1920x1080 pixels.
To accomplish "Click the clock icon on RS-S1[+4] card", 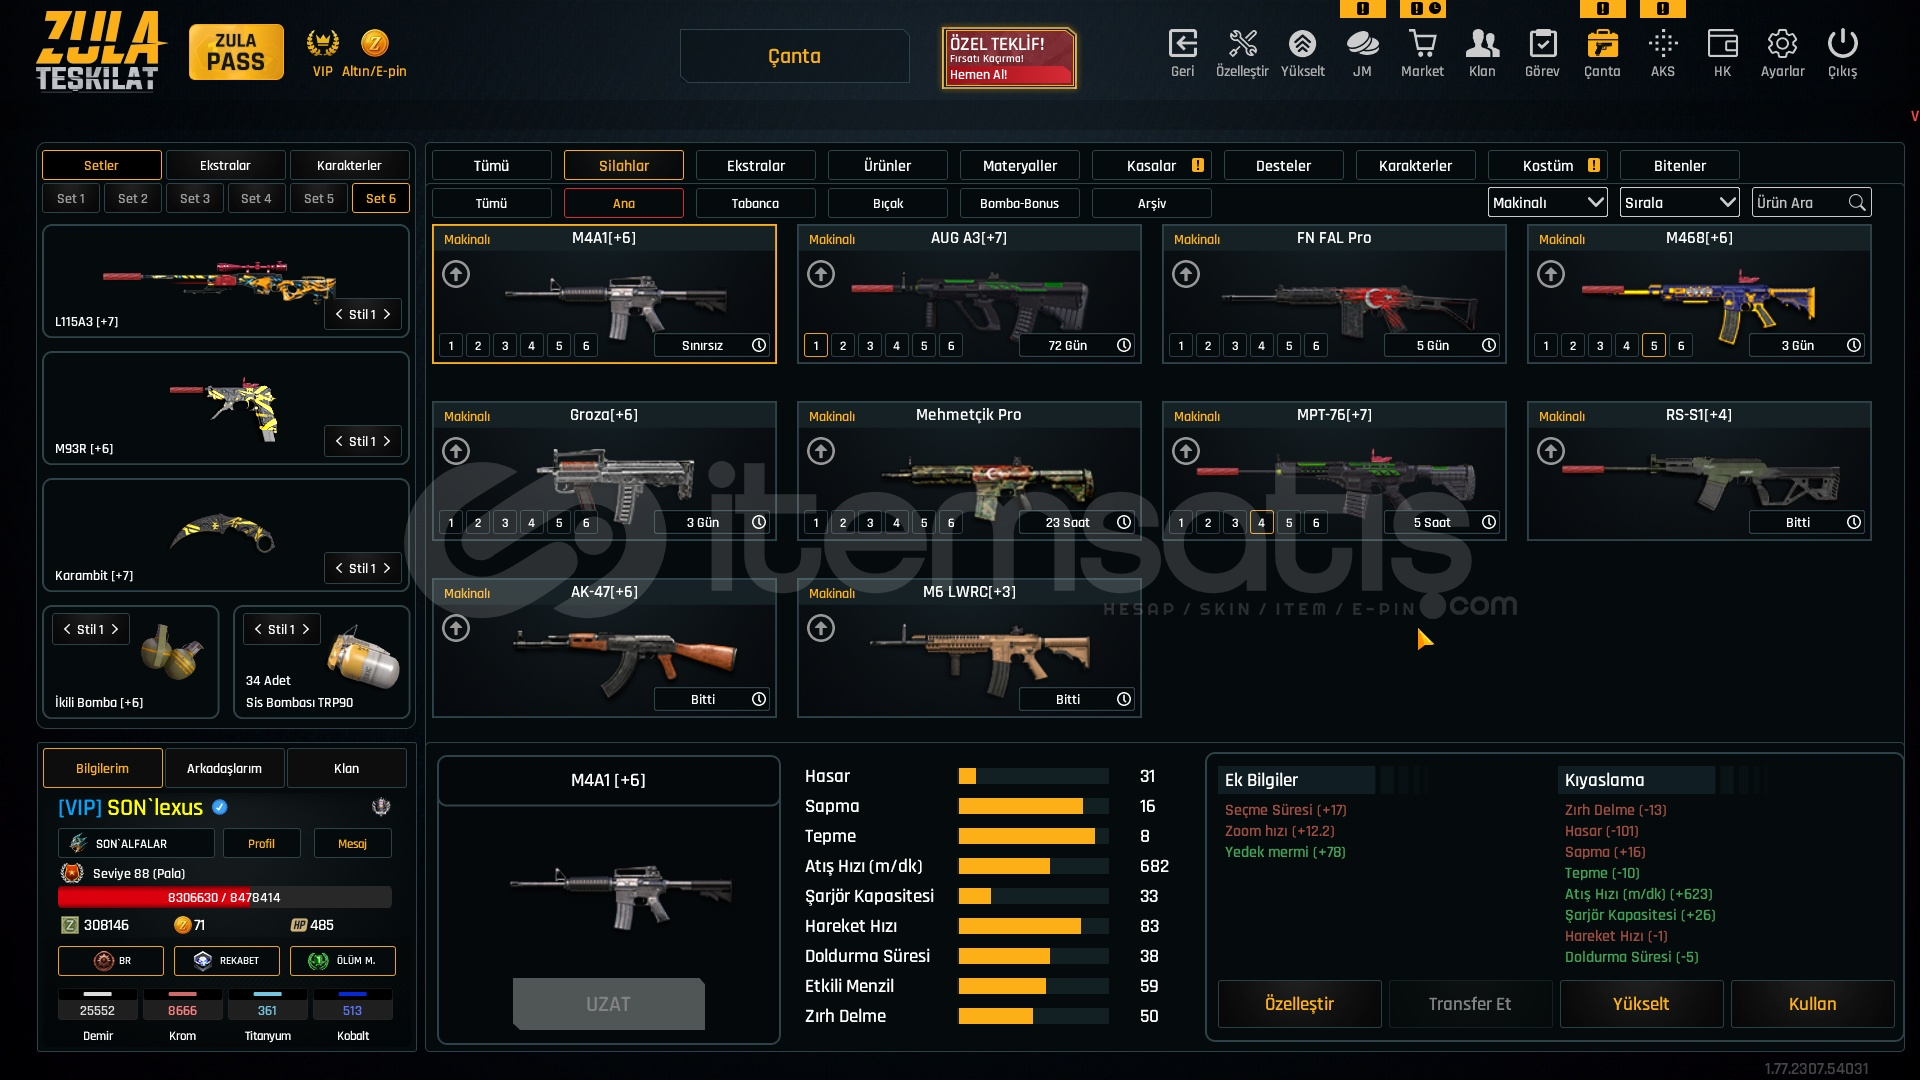I will coord(1854,522).
